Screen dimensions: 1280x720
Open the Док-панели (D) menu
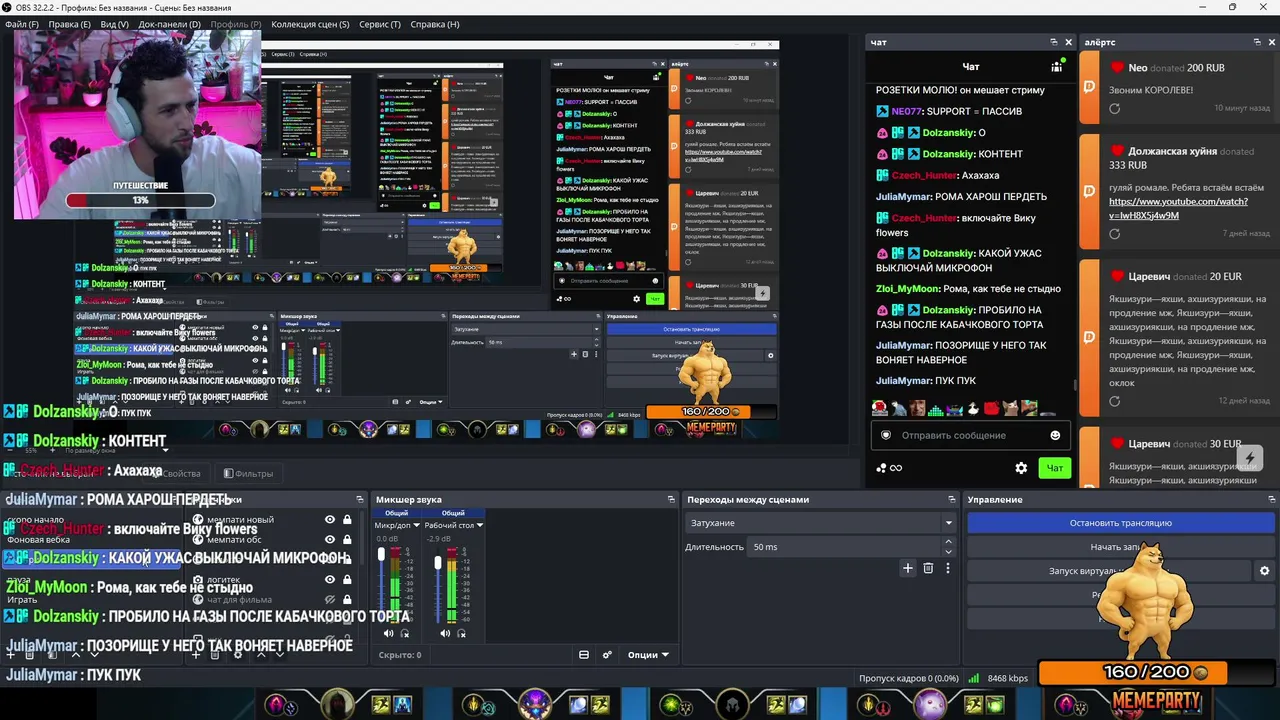point(170,24)
